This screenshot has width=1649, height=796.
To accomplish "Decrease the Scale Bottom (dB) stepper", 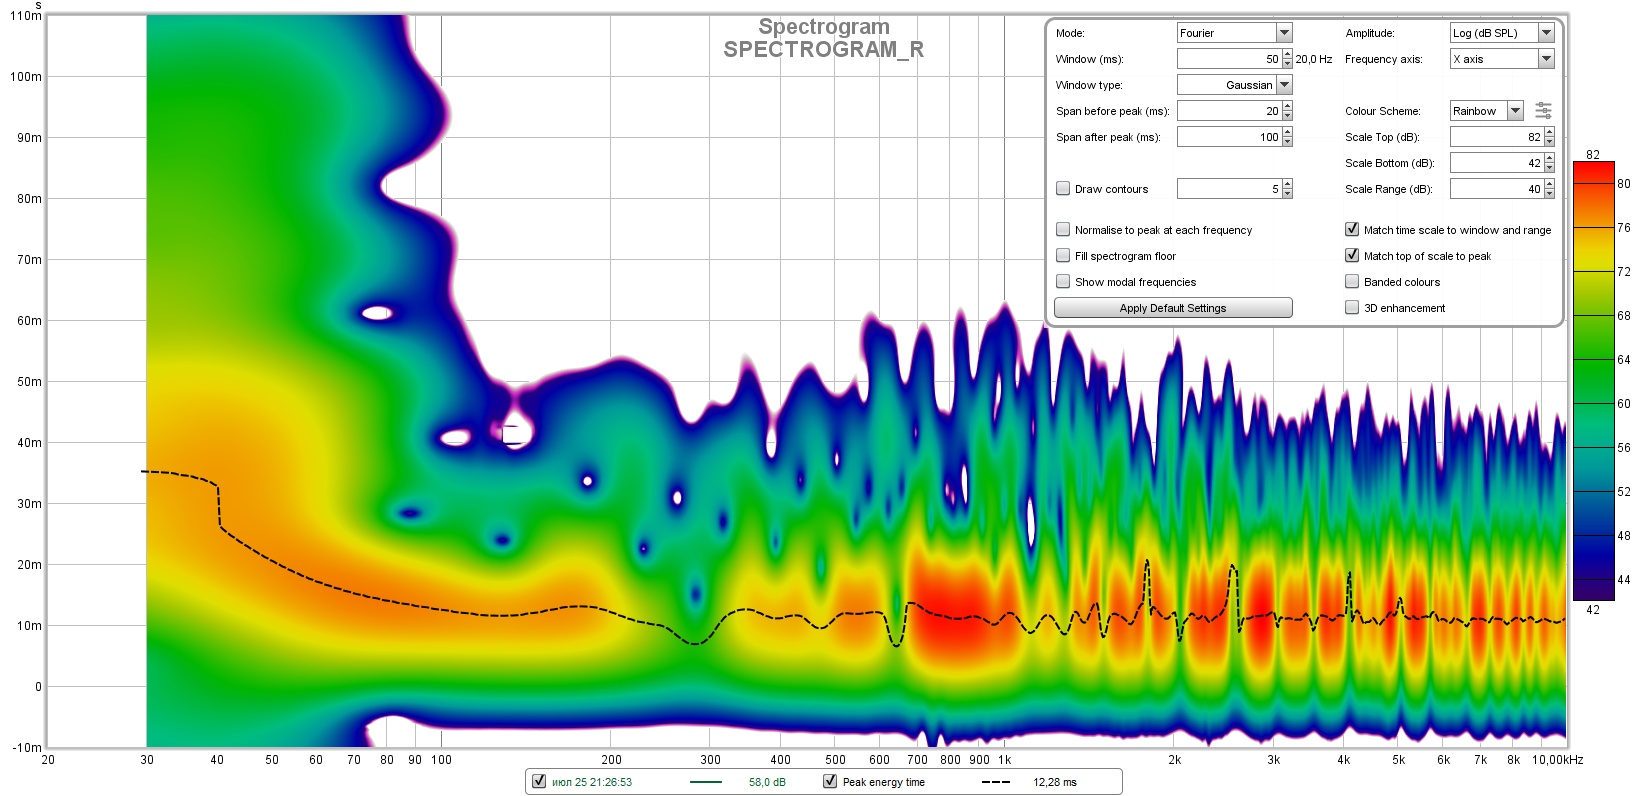I will point(1549,168).
